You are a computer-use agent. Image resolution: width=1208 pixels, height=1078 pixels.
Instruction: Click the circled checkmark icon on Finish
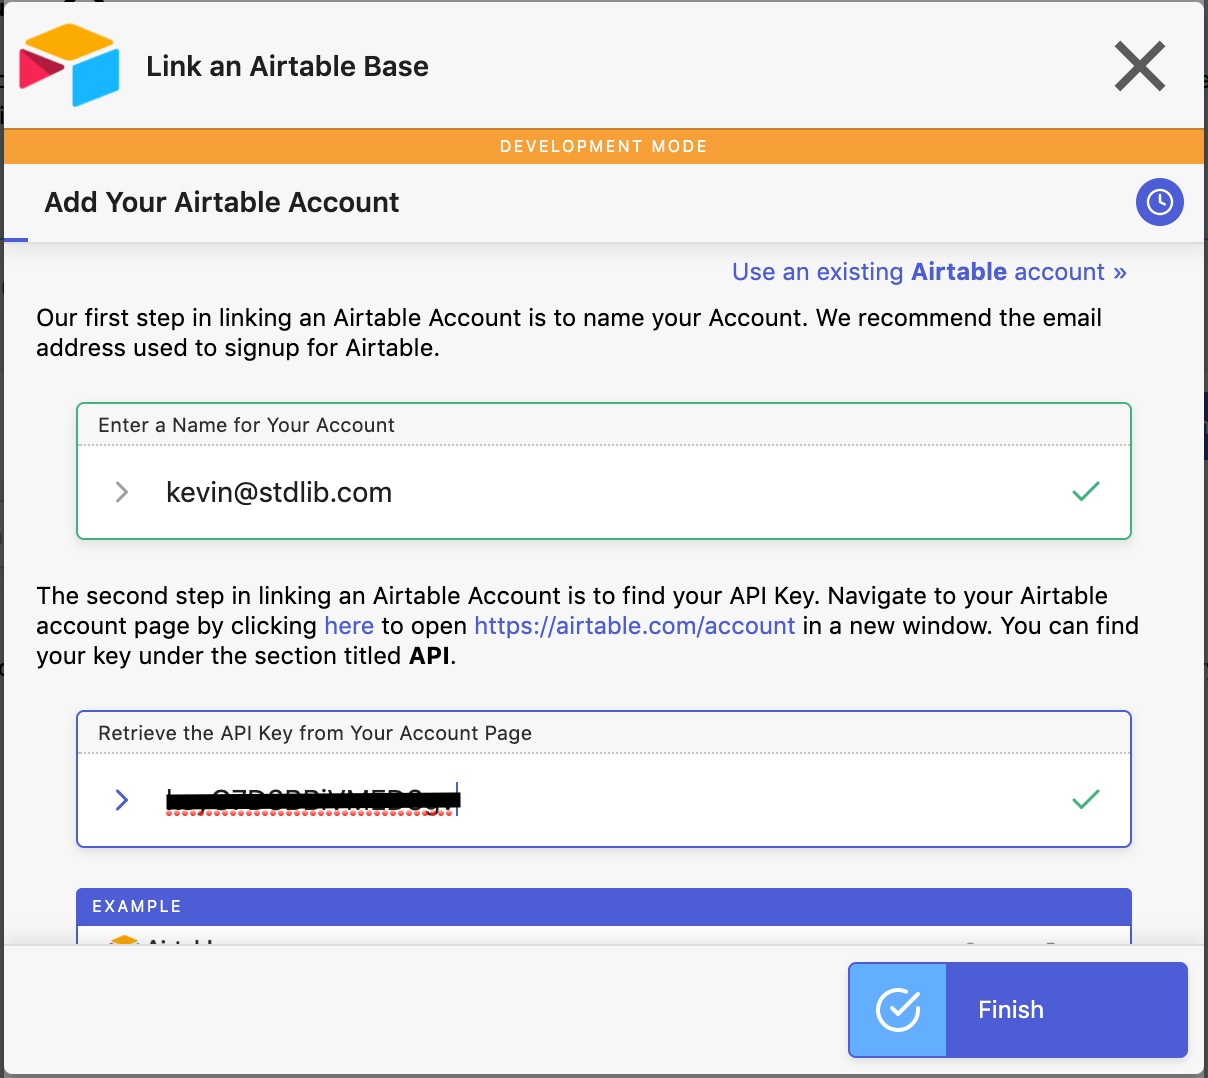tap(898, 1010)
